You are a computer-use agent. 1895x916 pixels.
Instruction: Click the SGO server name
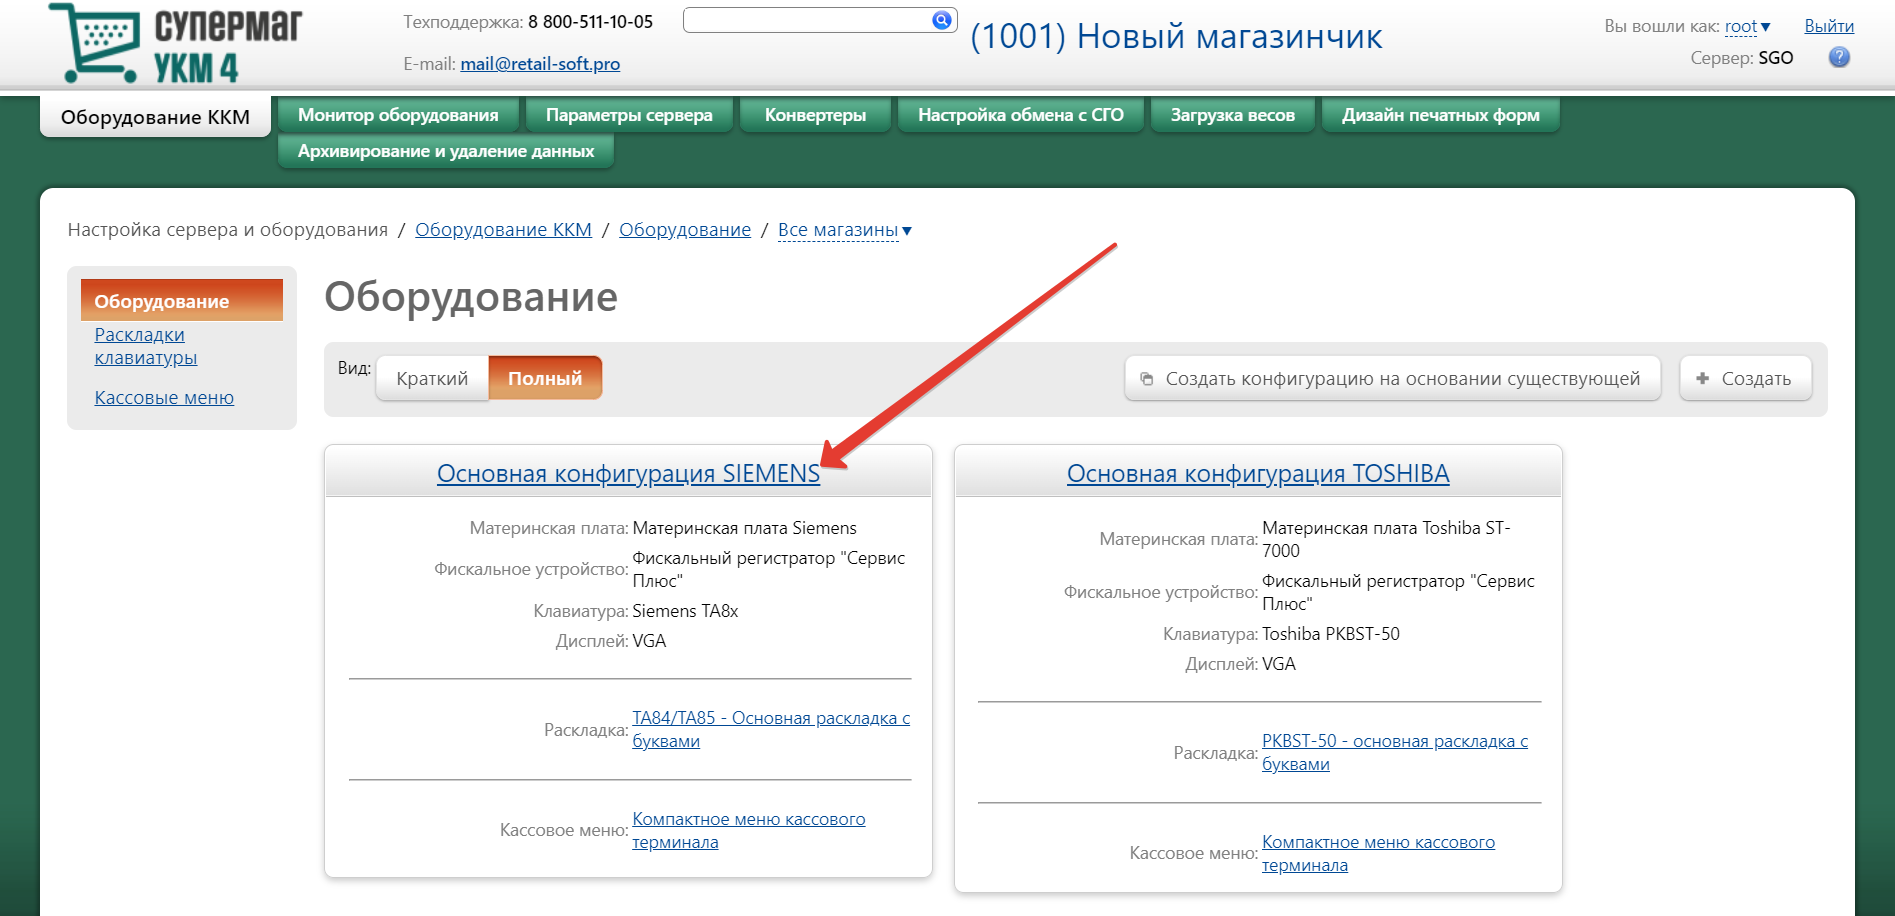[1776, 58]
